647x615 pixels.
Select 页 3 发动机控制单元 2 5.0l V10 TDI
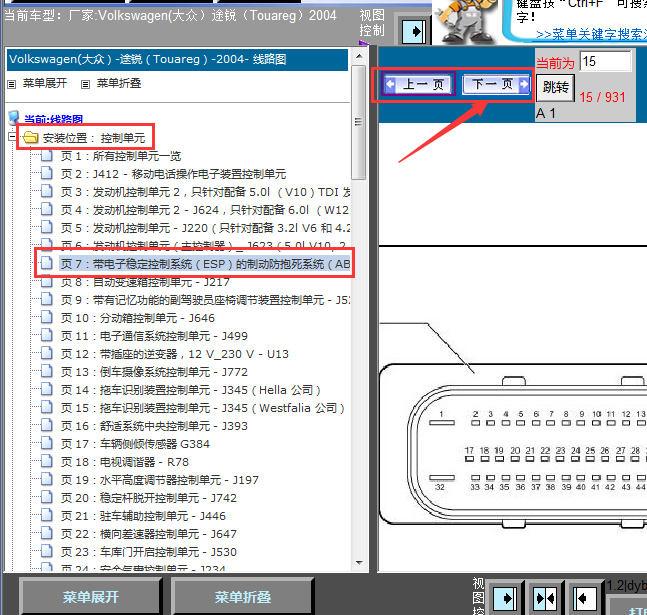205,192
